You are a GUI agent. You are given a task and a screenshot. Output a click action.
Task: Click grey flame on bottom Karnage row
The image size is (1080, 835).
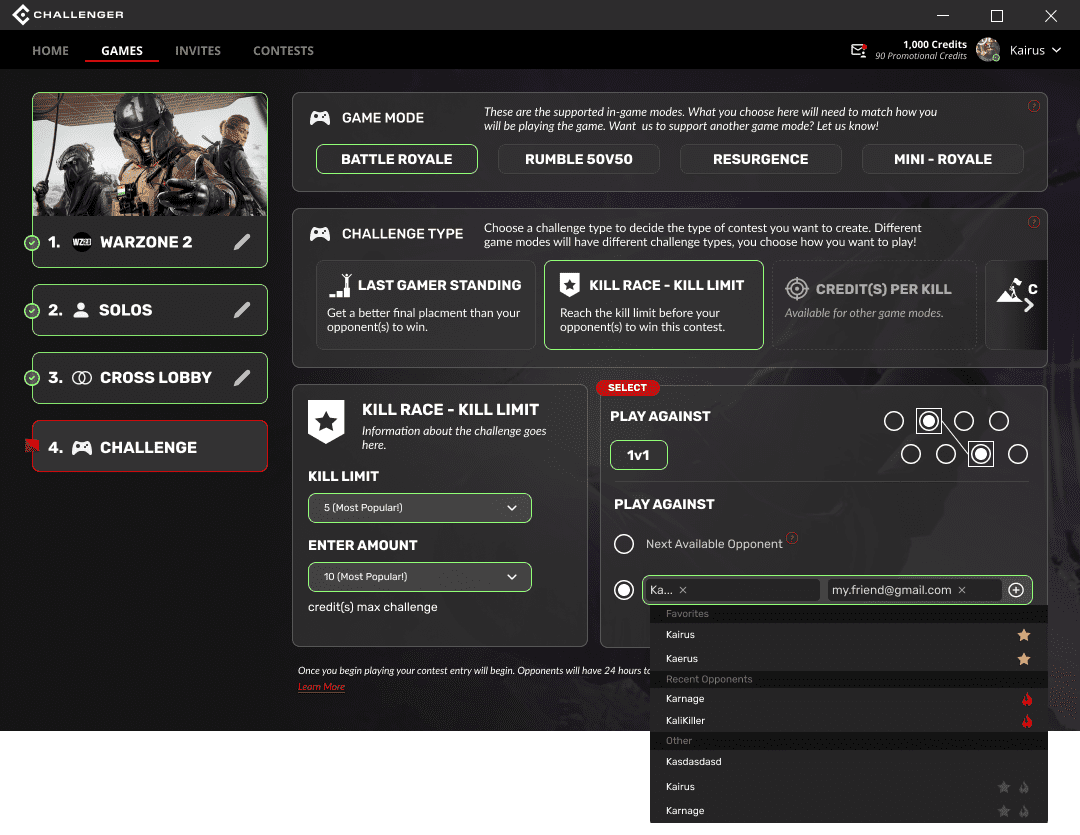coord(1024,812)
